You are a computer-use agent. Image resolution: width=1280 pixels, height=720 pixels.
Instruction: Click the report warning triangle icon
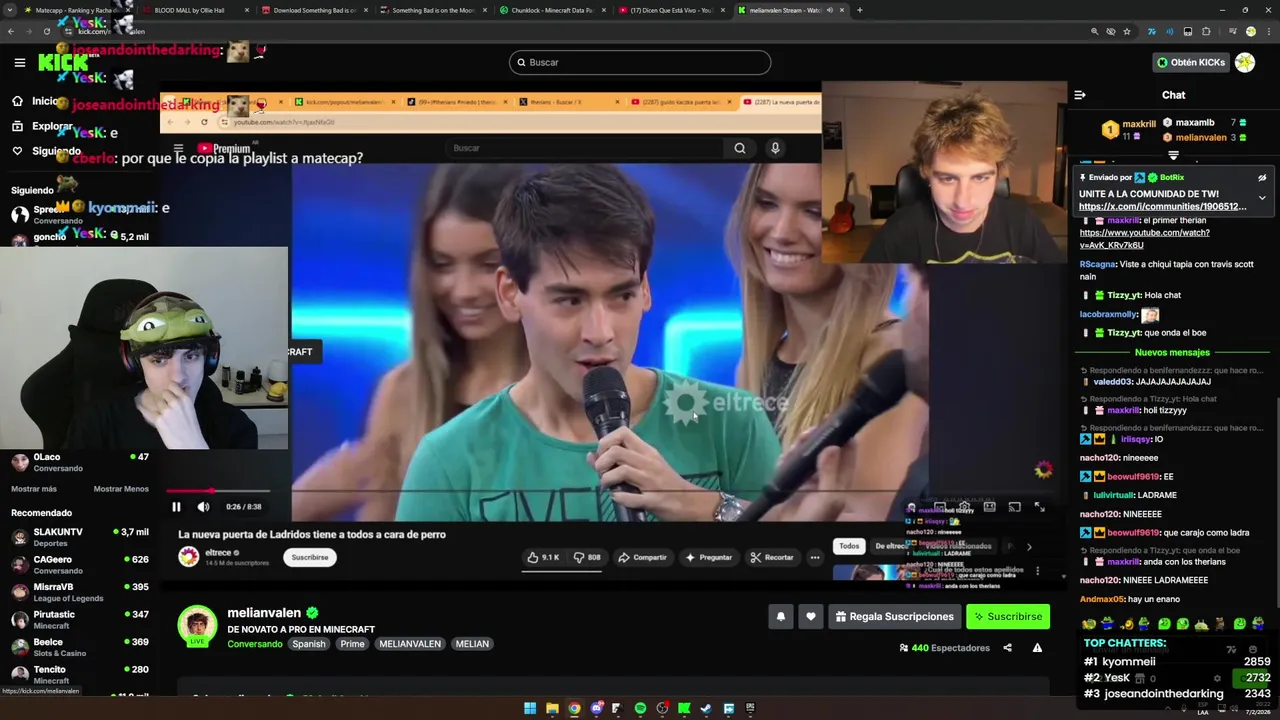coord(1037,648)
